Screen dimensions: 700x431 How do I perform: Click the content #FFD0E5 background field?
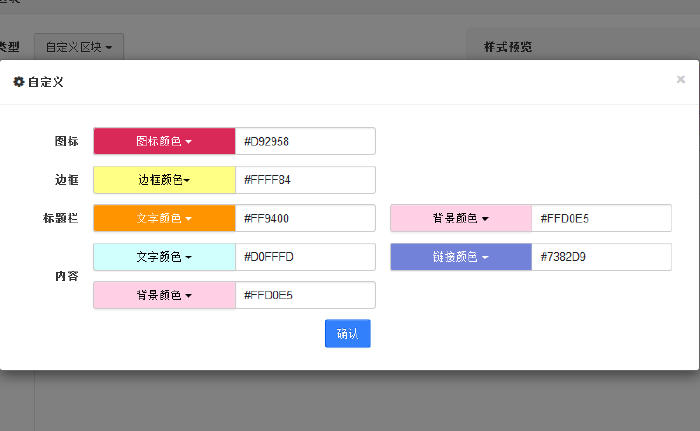(x=305, y=295)
